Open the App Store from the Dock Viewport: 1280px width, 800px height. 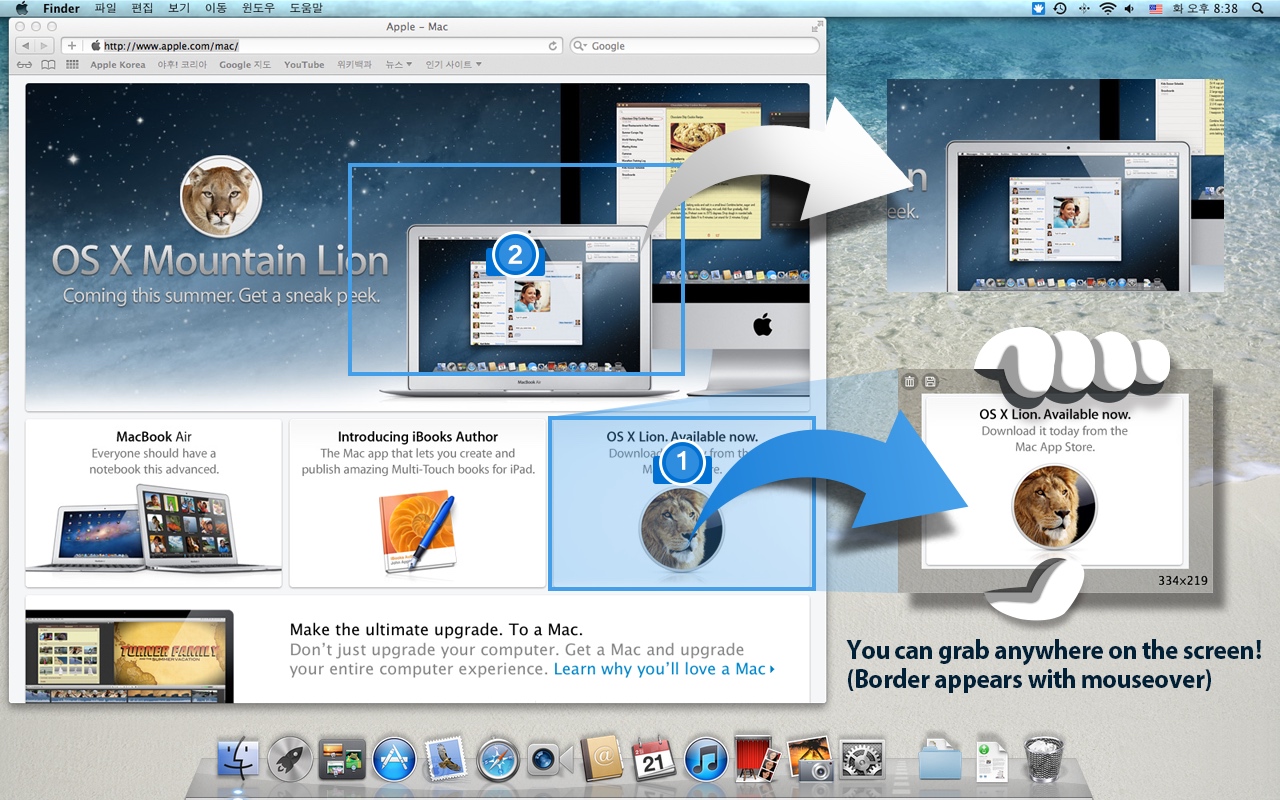click(x=394, y=759)
